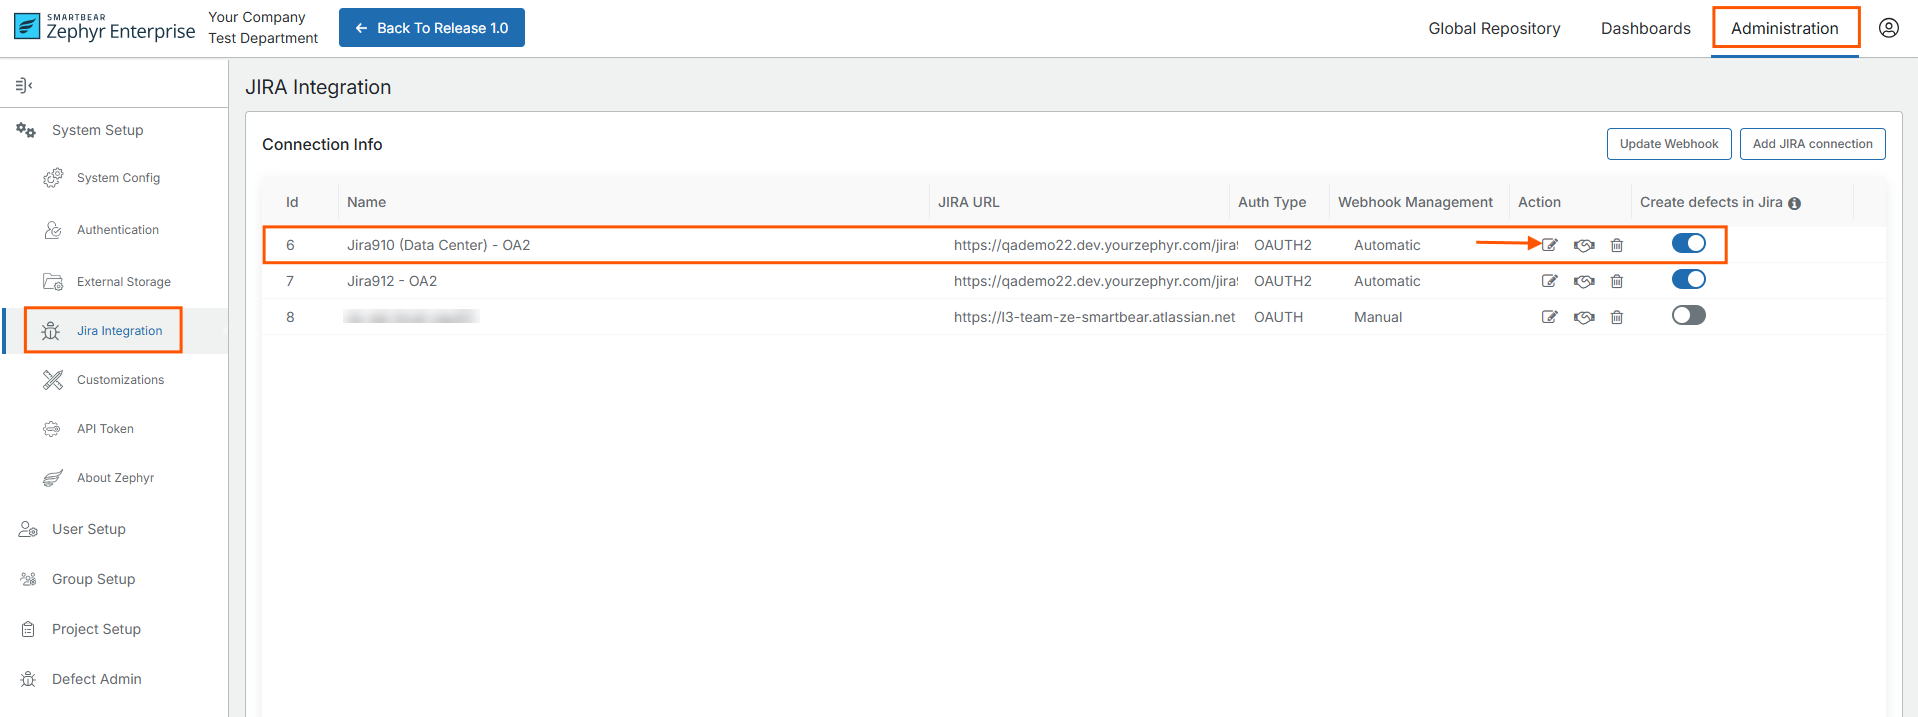Disable create defects toggle for Jira912
The image size is (1918, 717).
(1689, 279)
